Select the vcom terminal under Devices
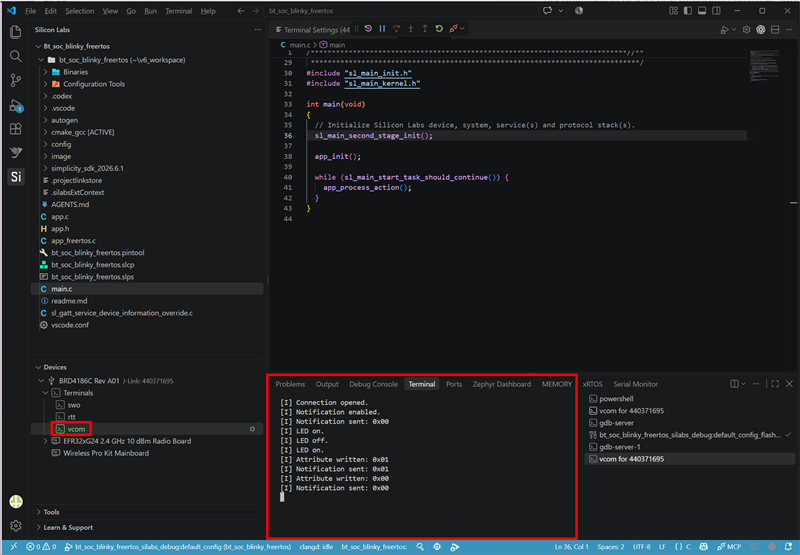 tap(76, 429)
